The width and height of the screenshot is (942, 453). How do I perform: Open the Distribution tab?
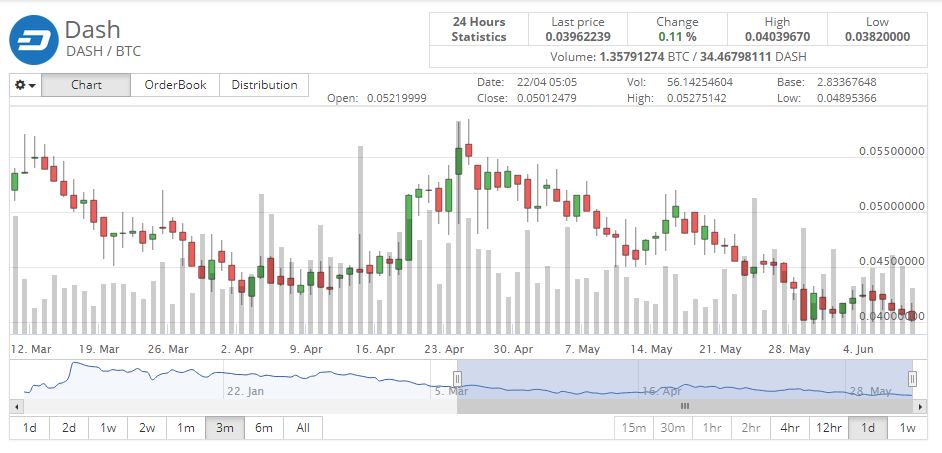click(264, 85)
